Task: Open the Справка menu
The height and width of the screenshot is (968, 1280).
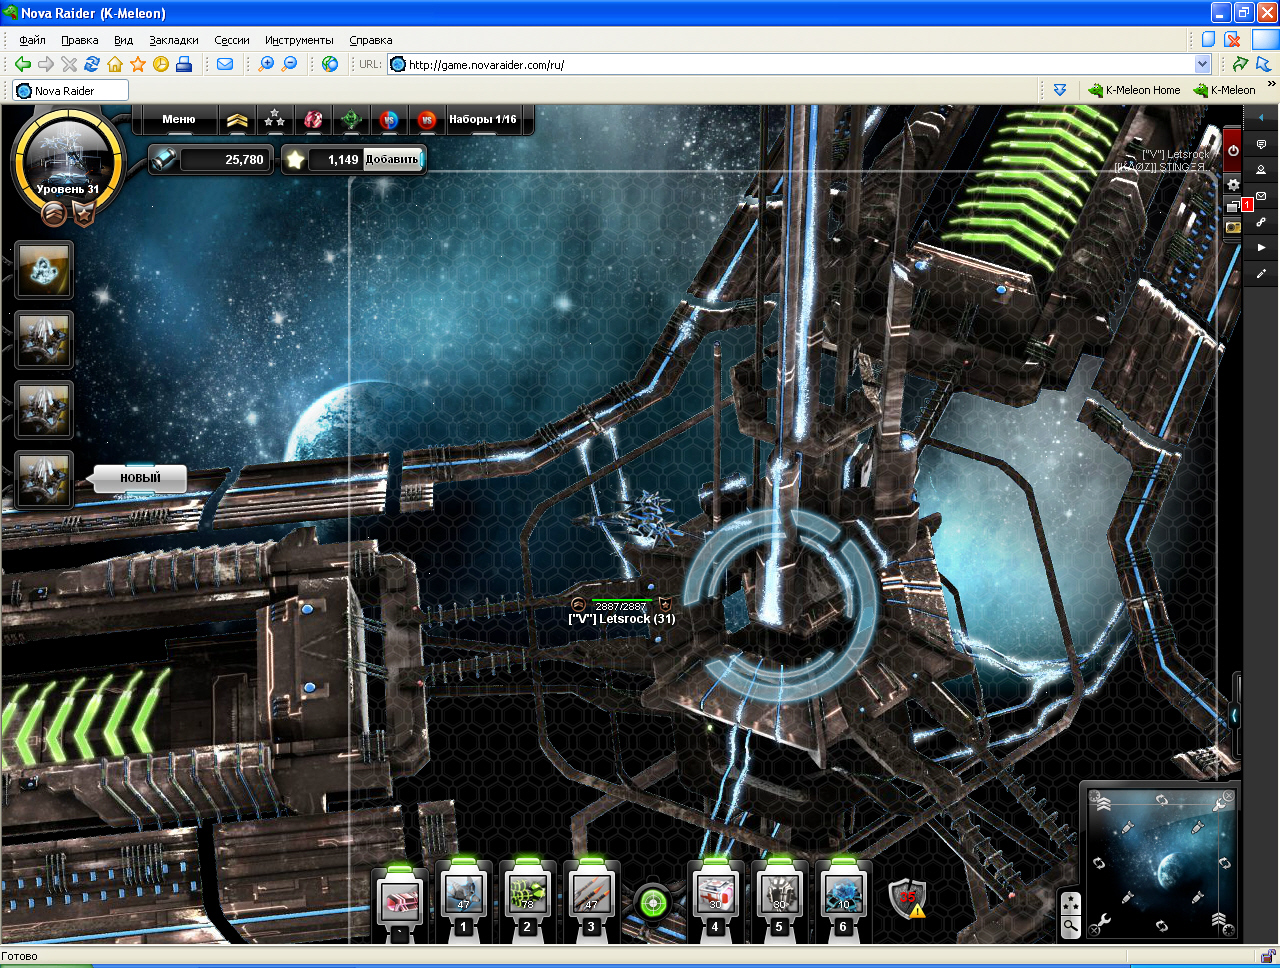Action: [x=371, y=40]
